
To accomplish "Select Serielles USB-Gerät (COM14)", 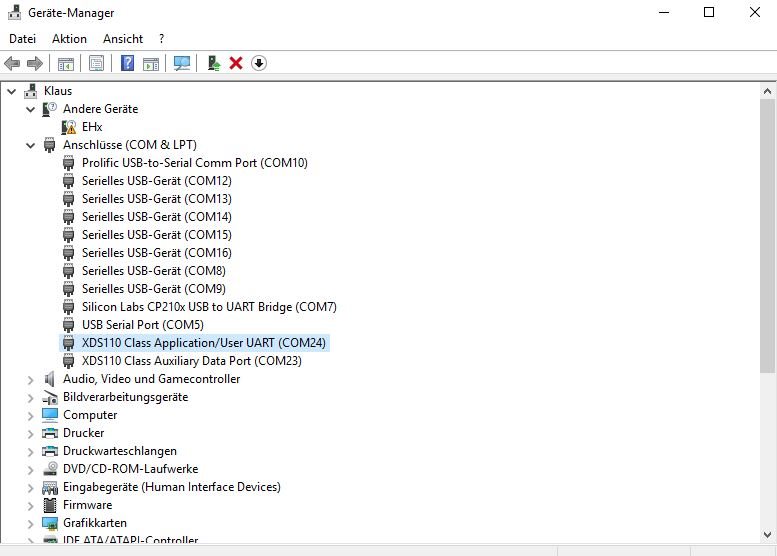I will coord(157,217).
